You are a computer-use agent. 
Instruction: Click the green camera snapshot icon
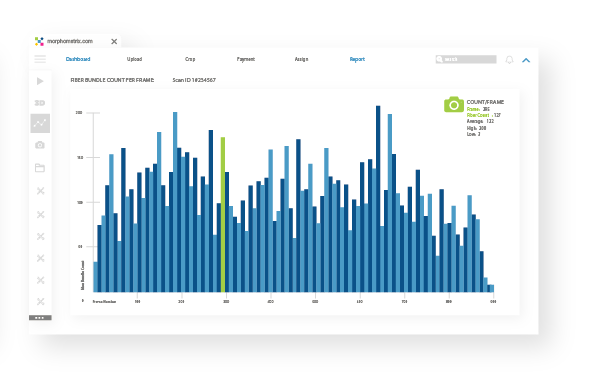pyautogui.click(x=454, y=105)
